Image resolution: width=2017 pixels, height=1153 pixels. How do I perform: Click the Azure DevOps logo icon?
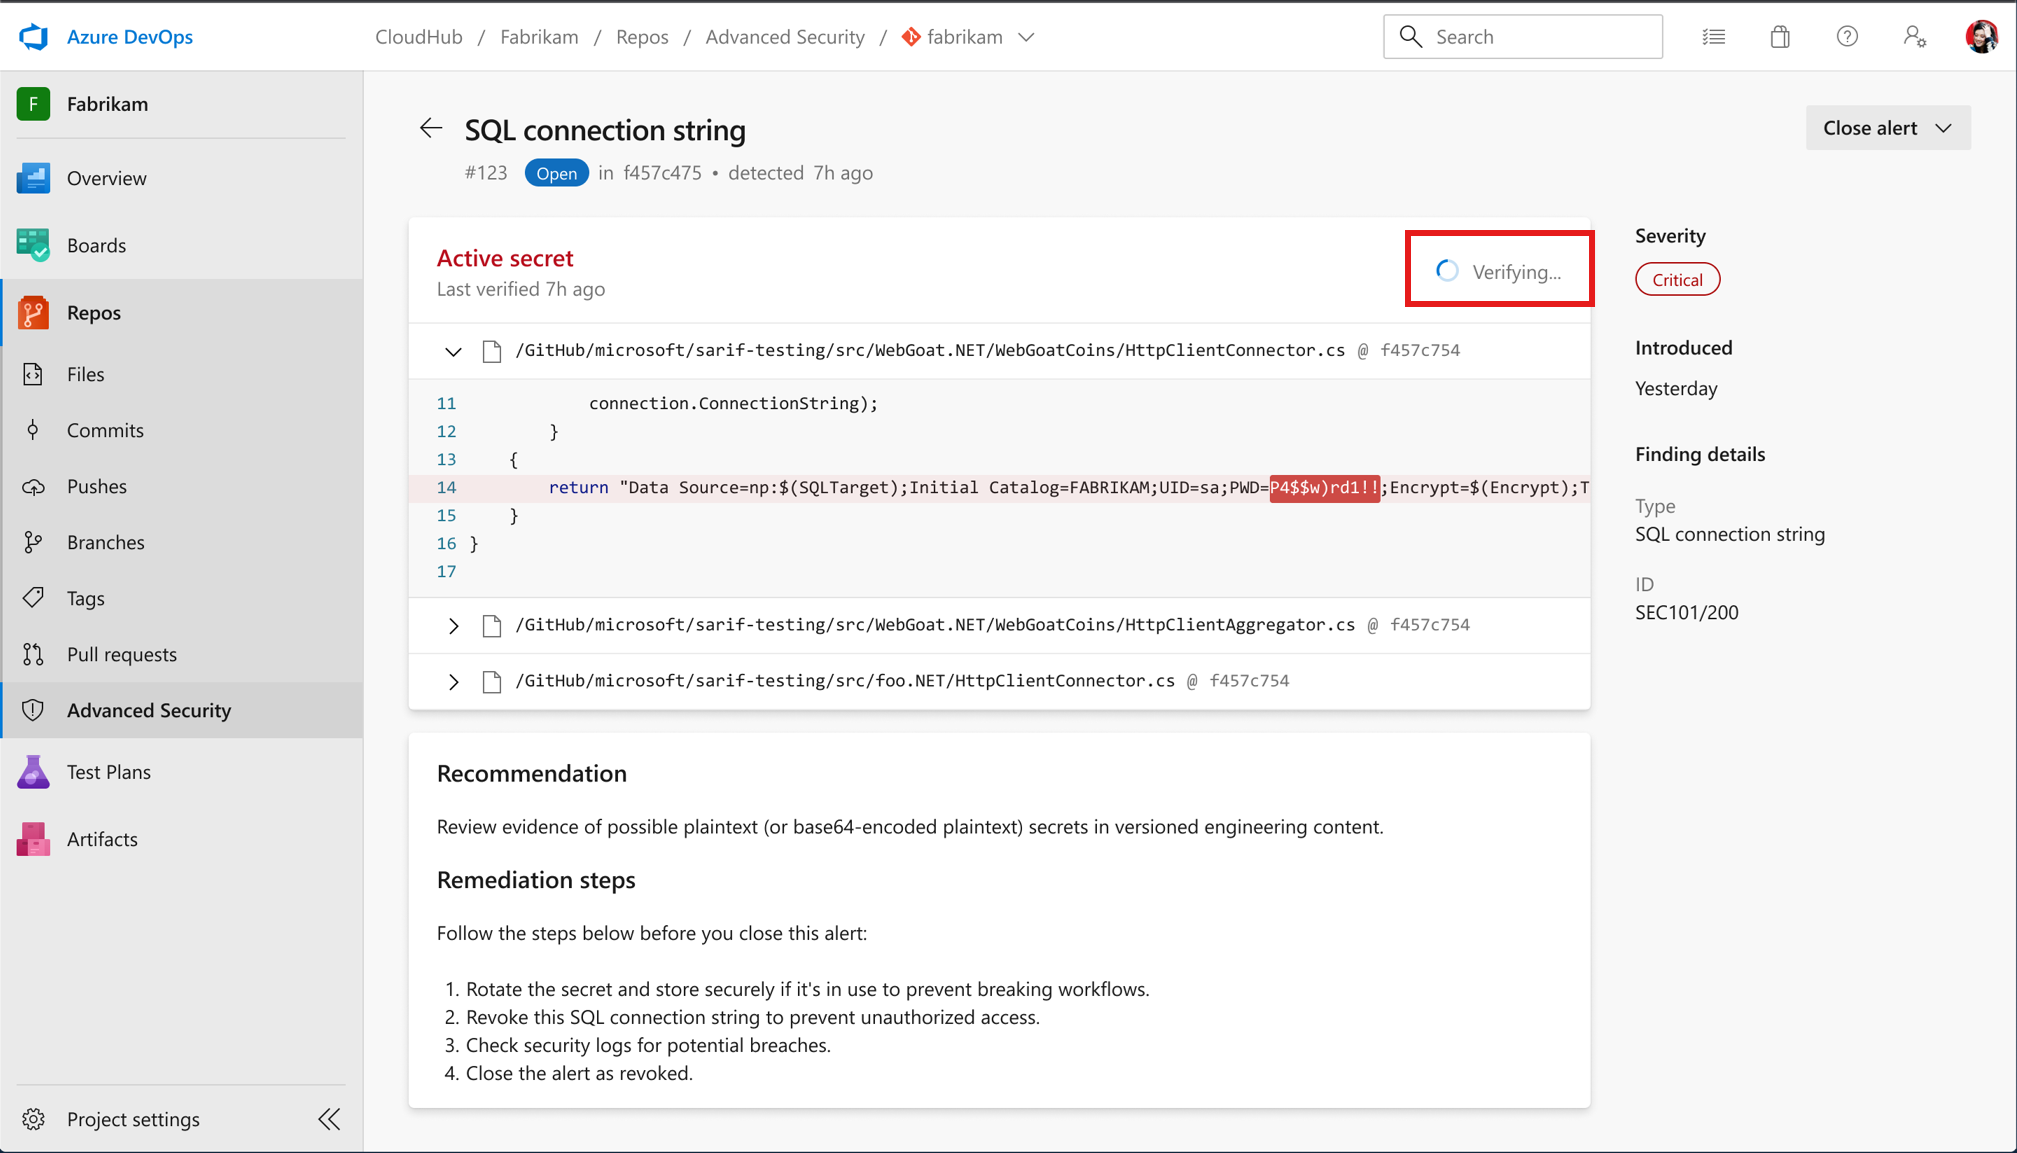[33, 37]
